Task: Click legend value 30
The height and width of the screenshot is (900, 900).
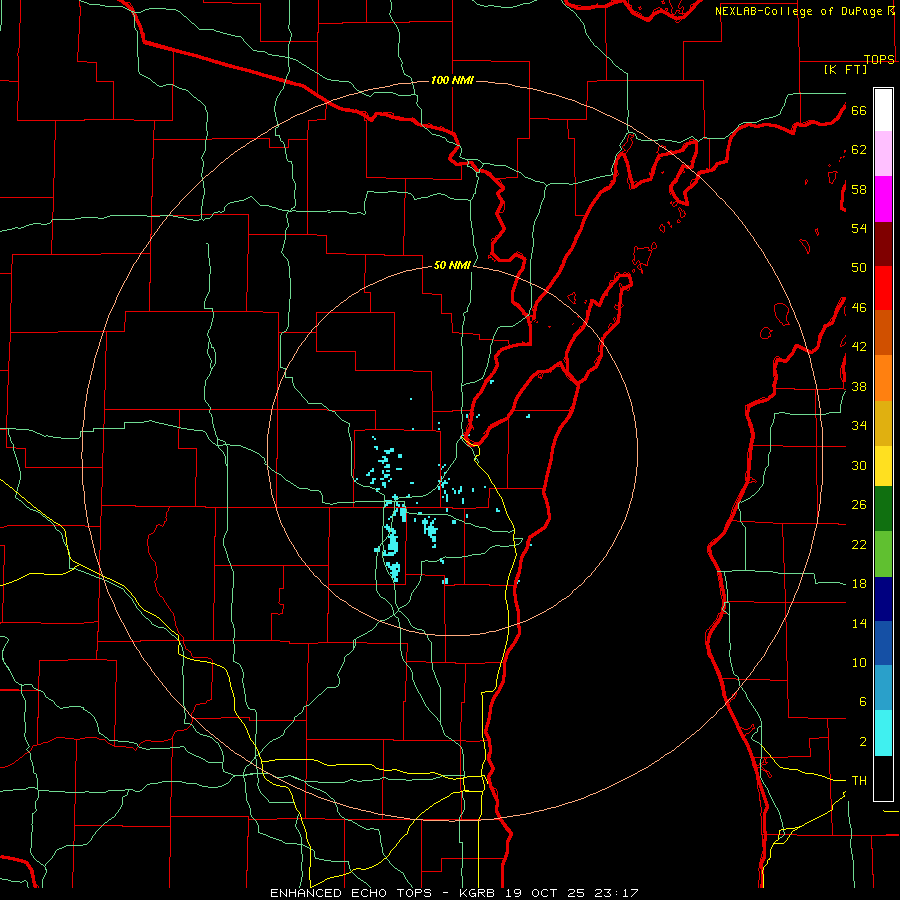Action: tap(859, 465)
